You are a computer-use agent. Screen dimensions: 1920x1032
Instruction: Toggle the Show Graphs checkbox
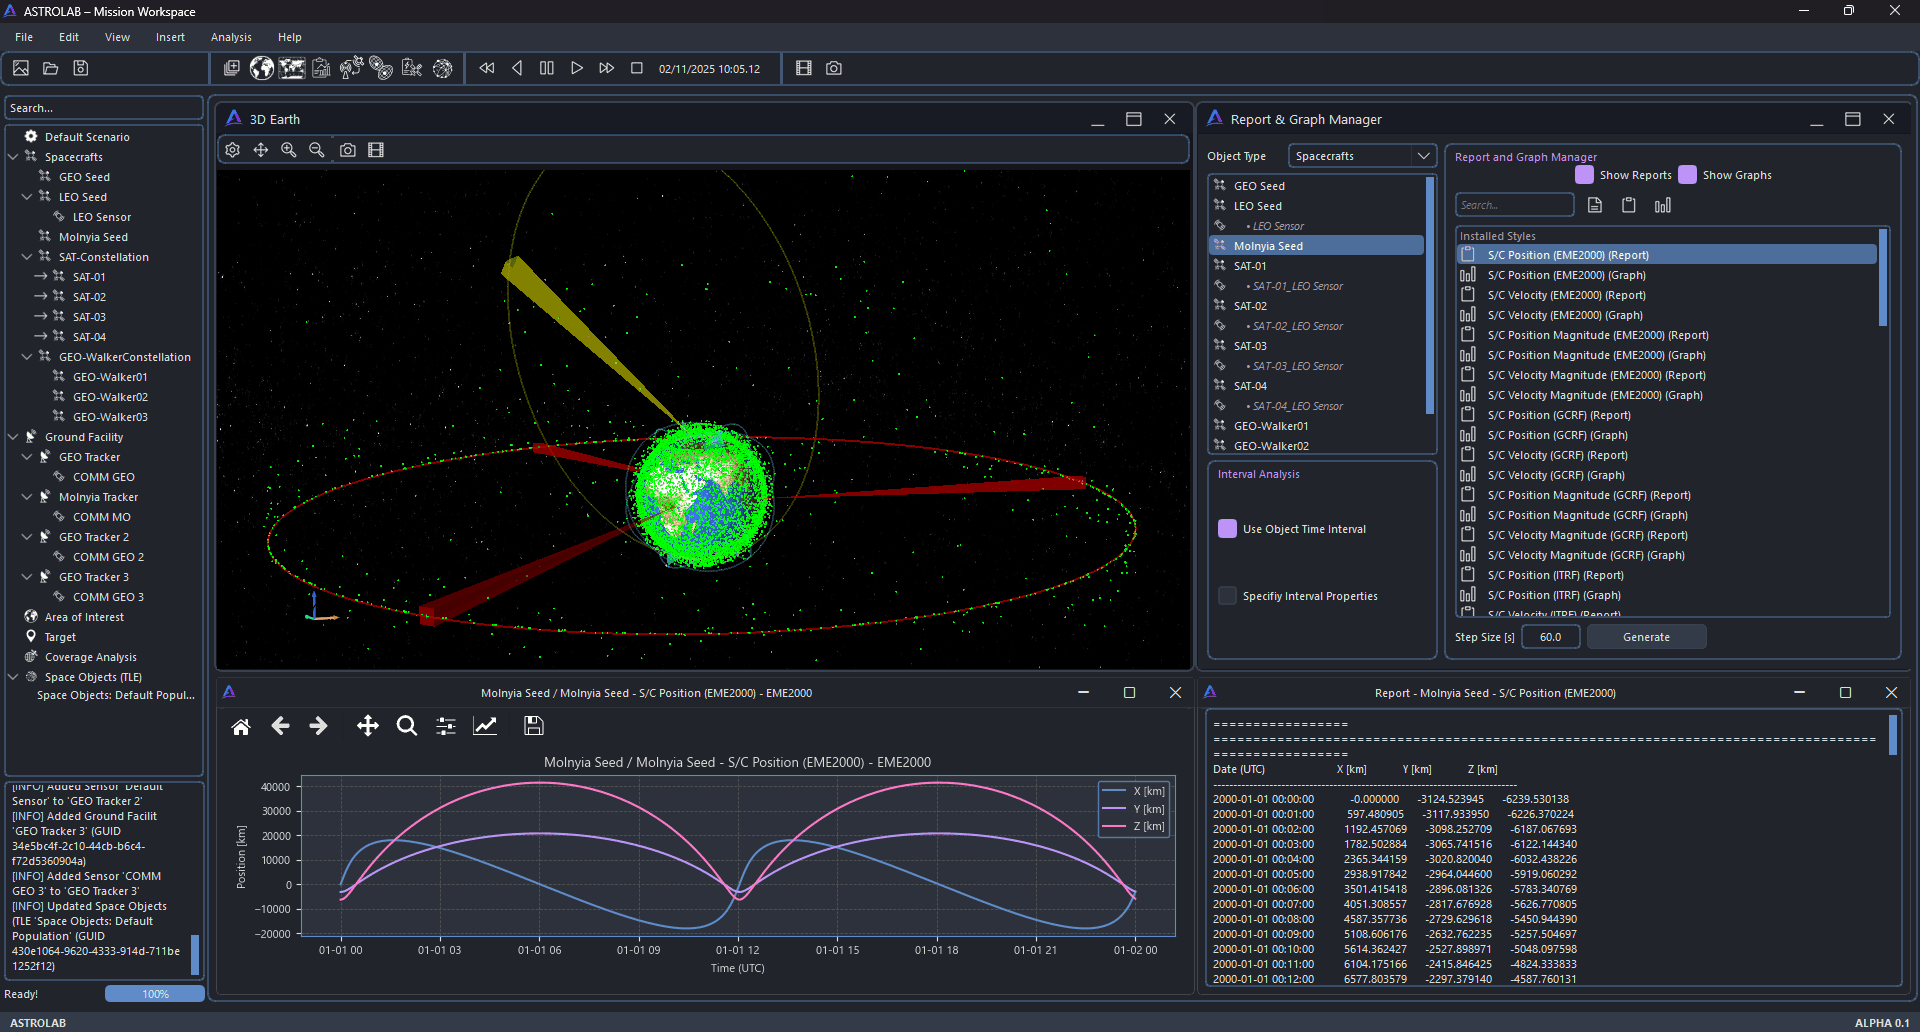[1687, 175]
